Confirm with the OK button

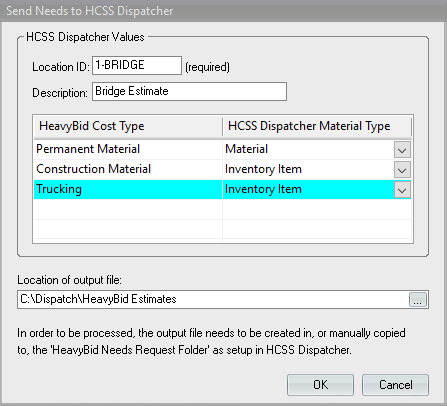pos(320,385)
